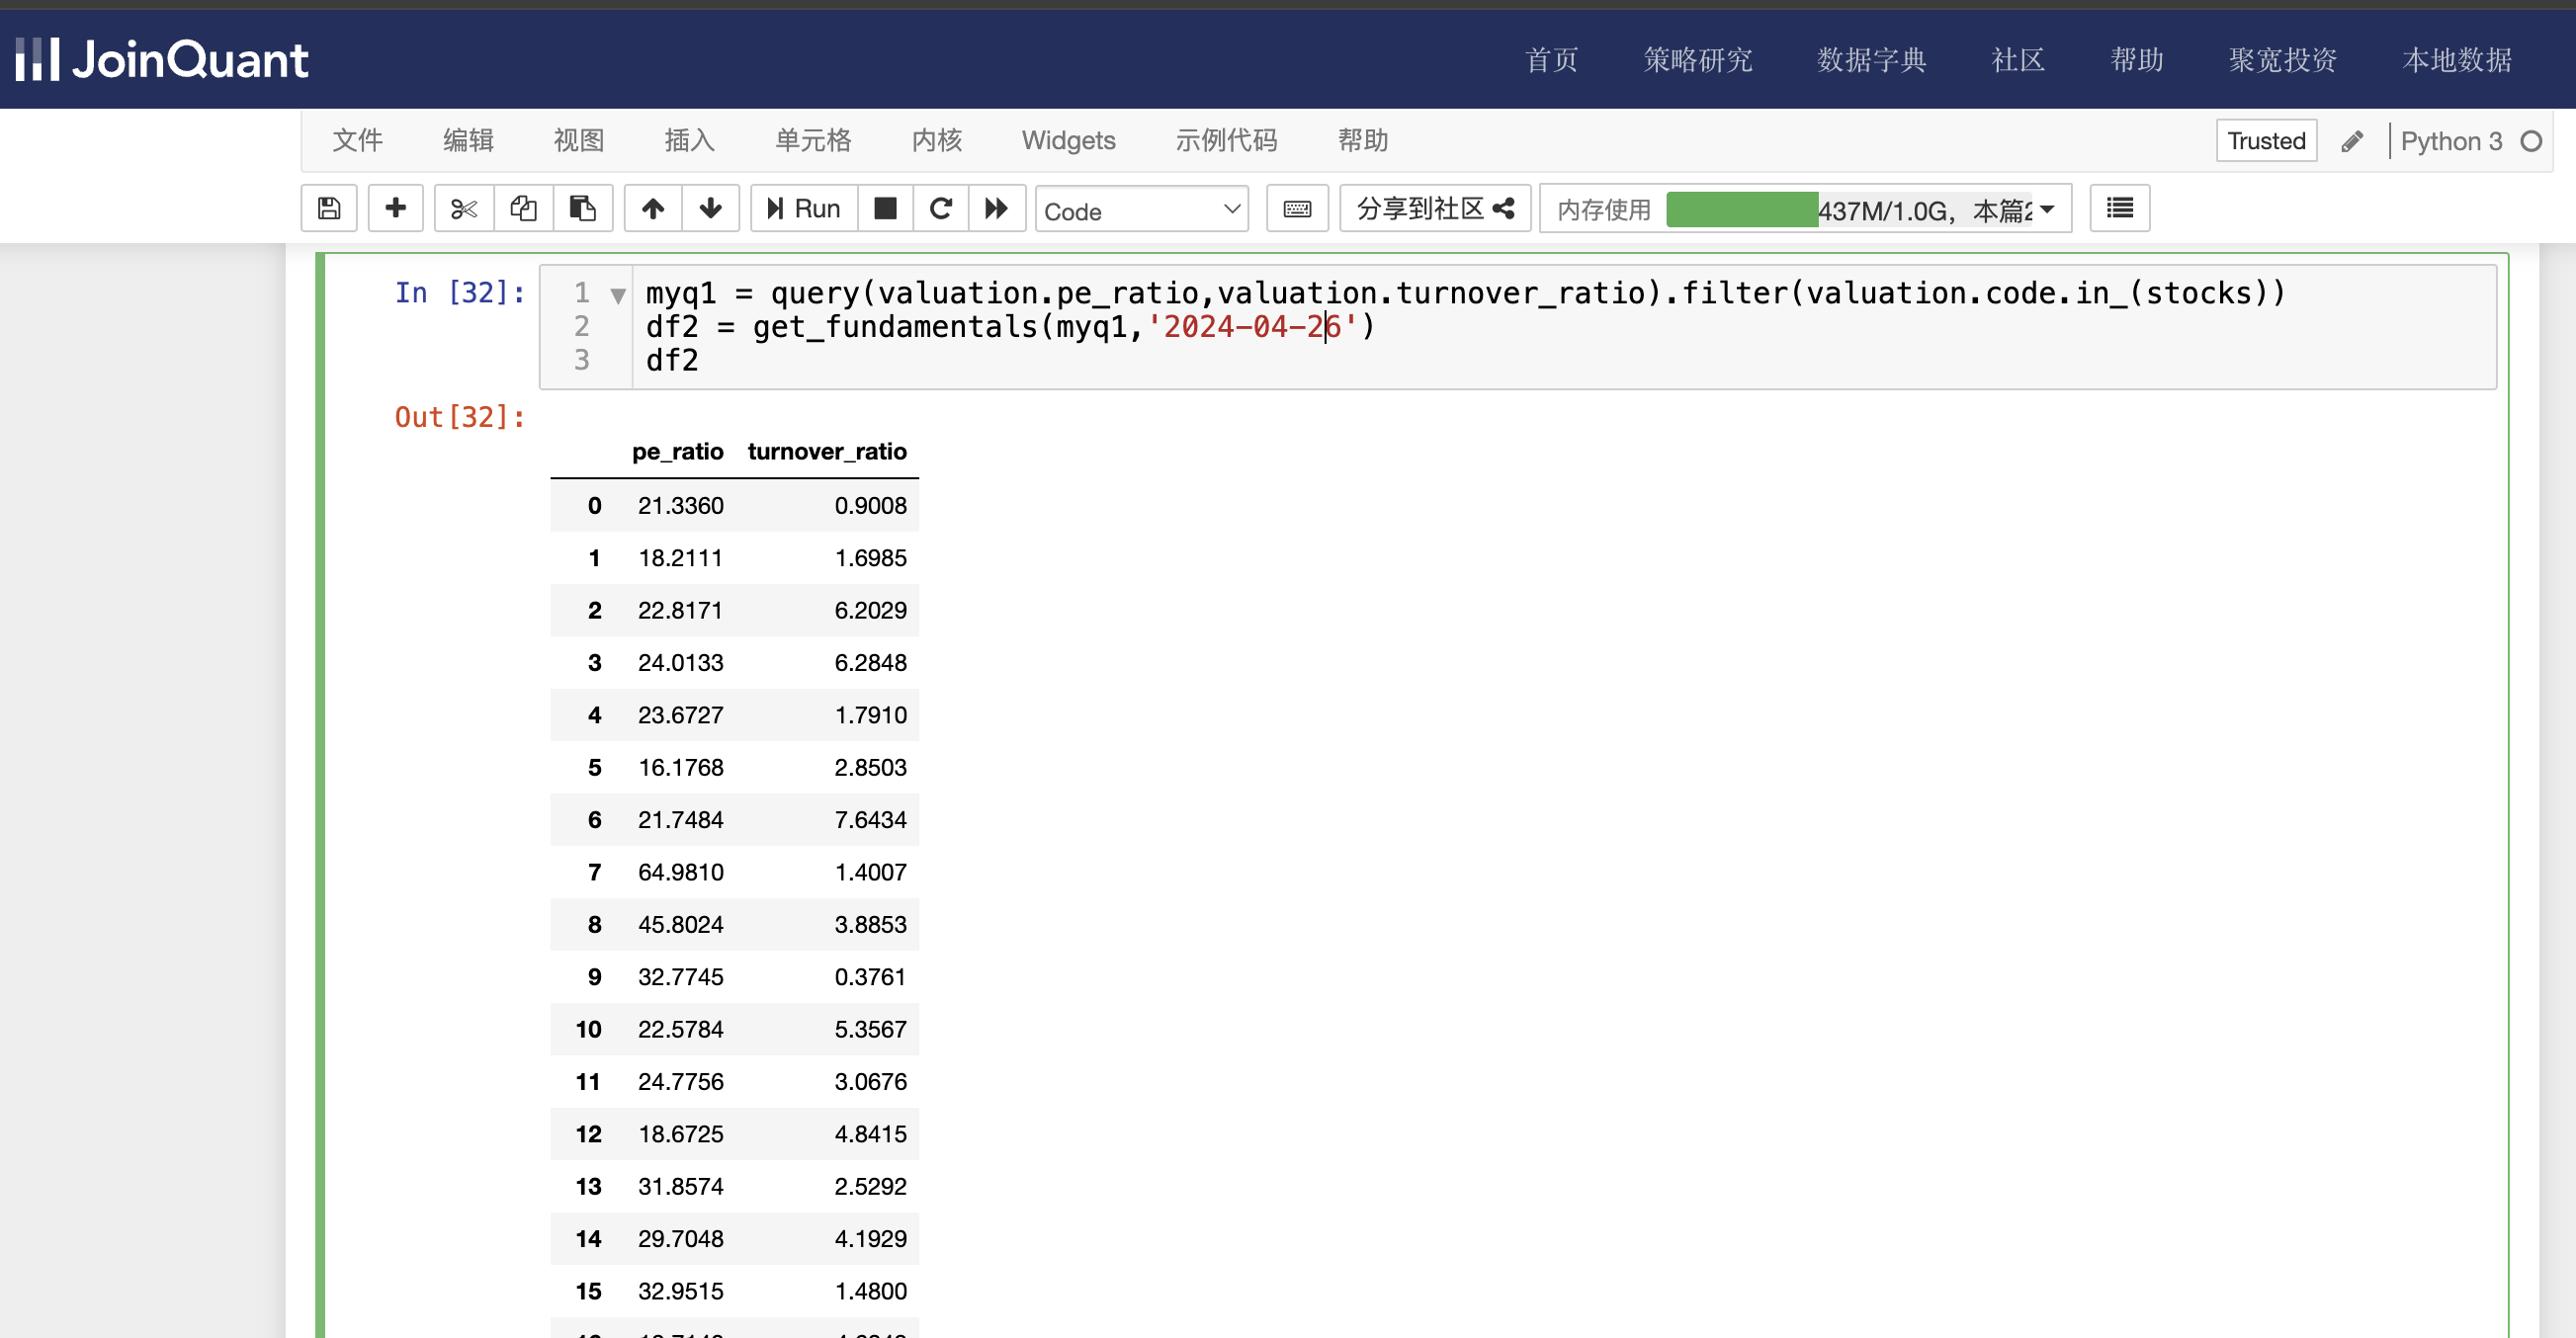Move the selected cell up
This screenshot has height=1338, width=2576.
tap(653, 208)
